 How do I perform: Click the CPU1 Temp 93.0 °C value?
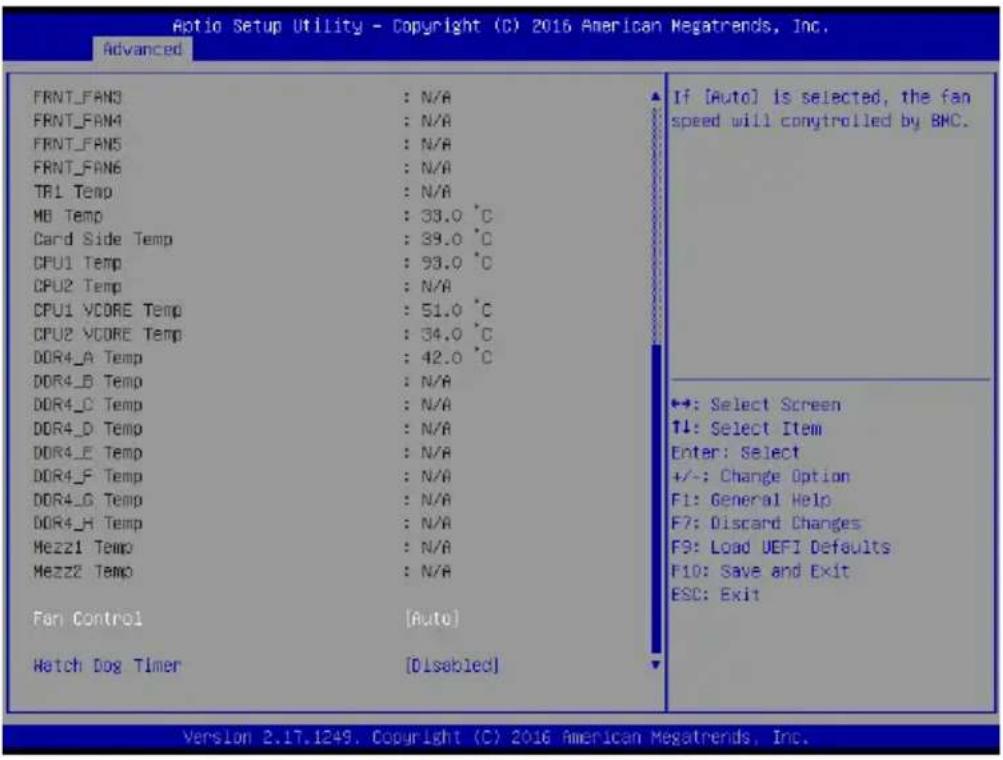point(457,263)
